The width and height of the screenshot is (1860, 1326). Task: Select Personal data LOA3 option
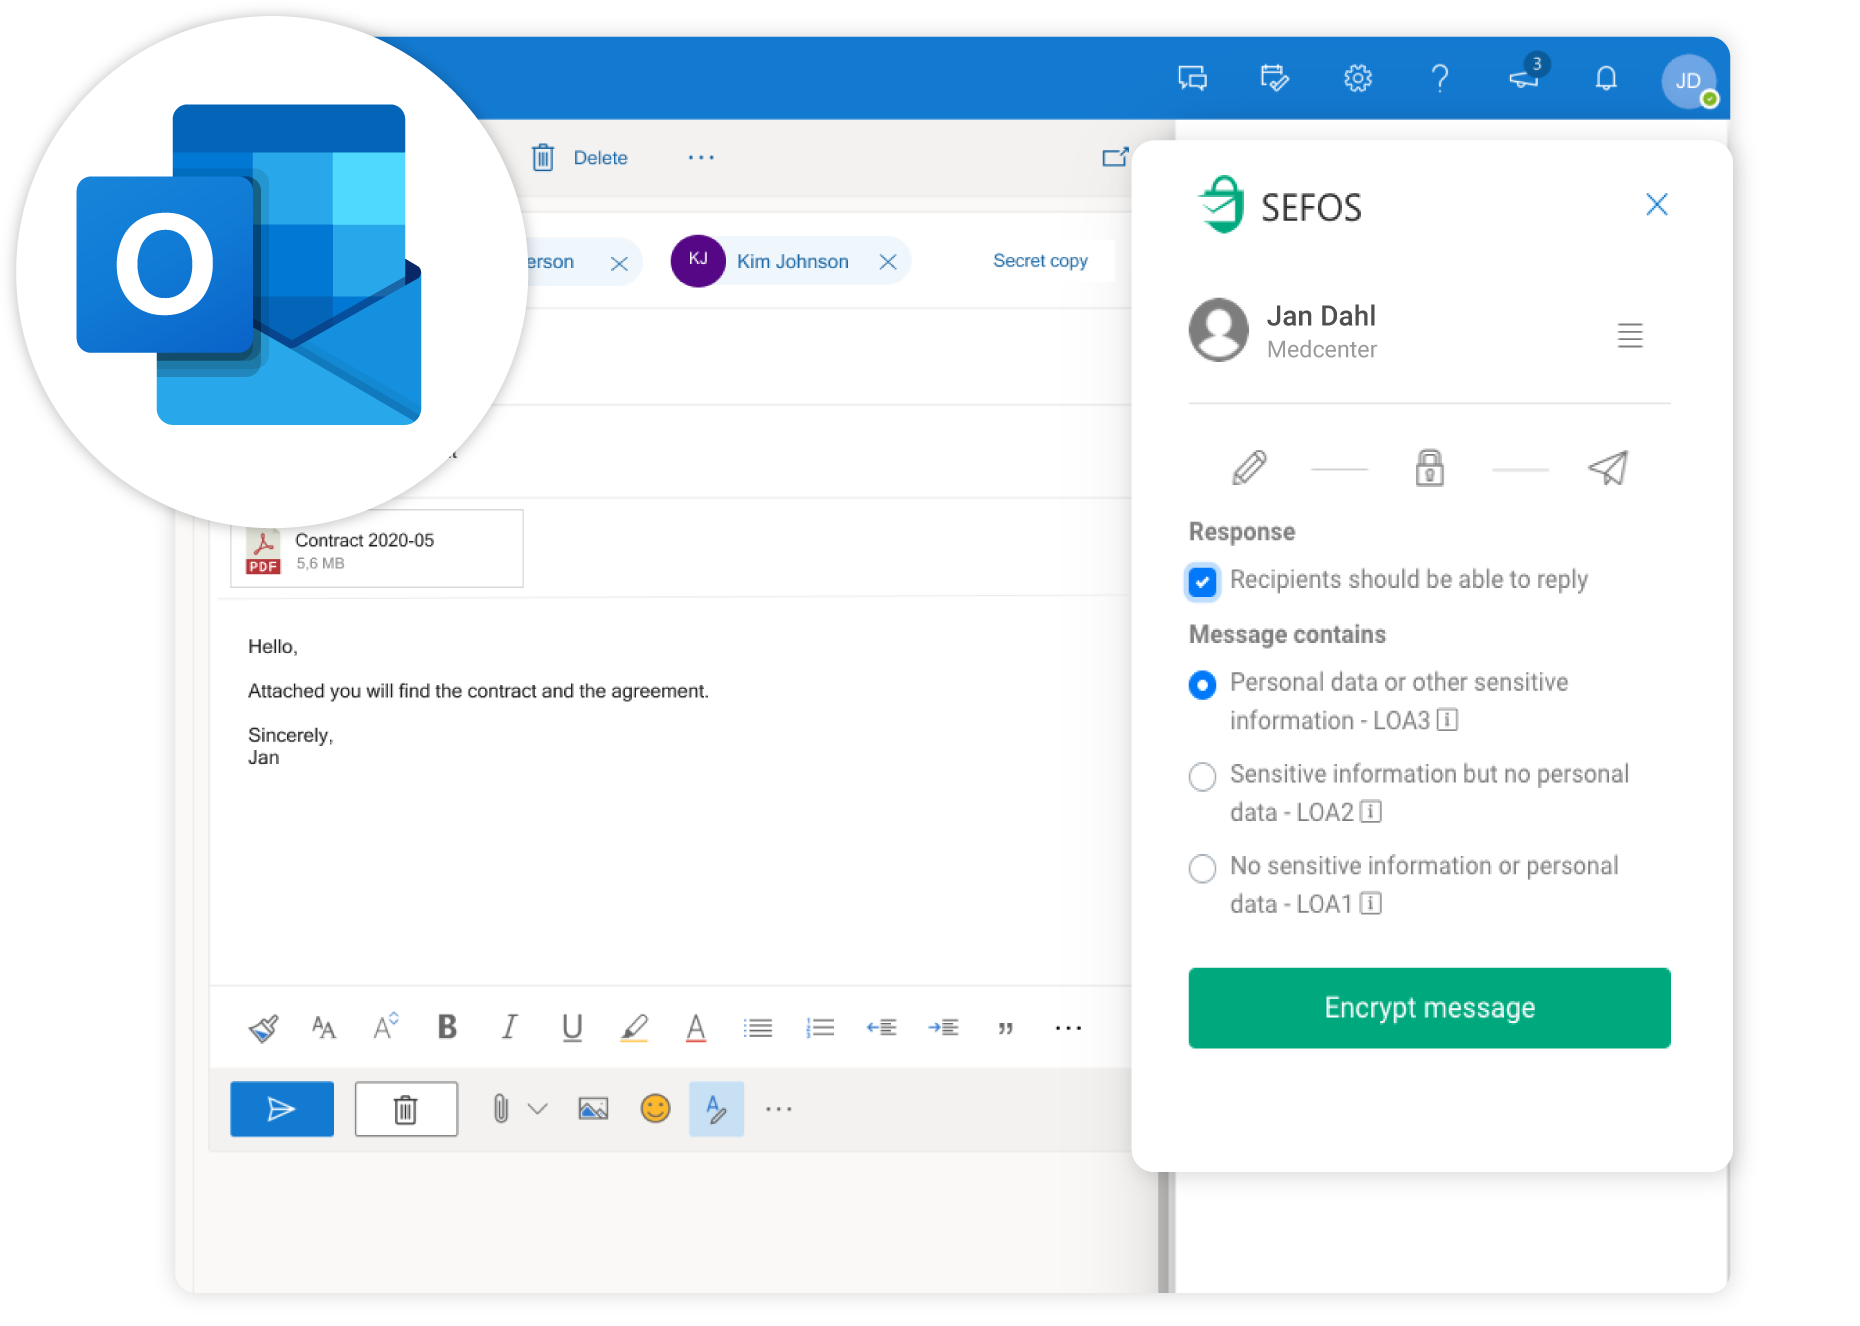point(1202,685)
